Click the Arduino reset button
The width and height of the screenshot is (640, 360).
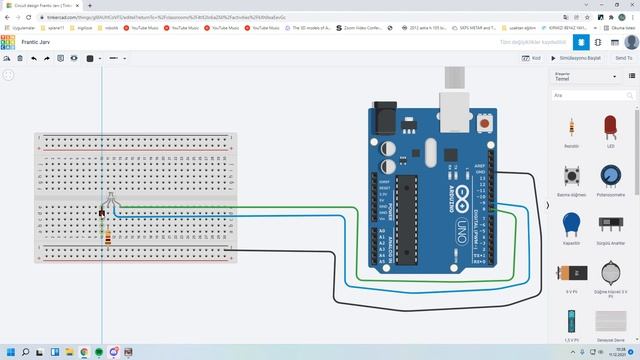point(484,123)
